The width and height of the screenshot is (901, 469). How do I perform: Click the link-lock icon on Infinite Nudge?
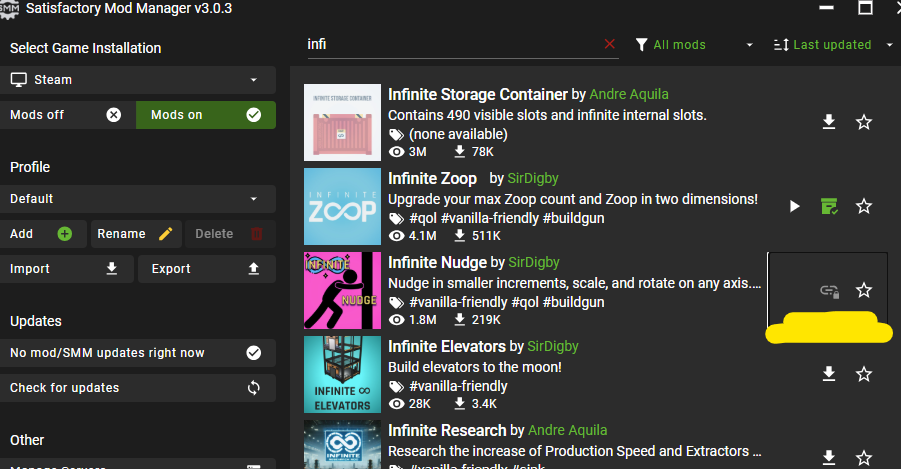(x=829, y=291)
